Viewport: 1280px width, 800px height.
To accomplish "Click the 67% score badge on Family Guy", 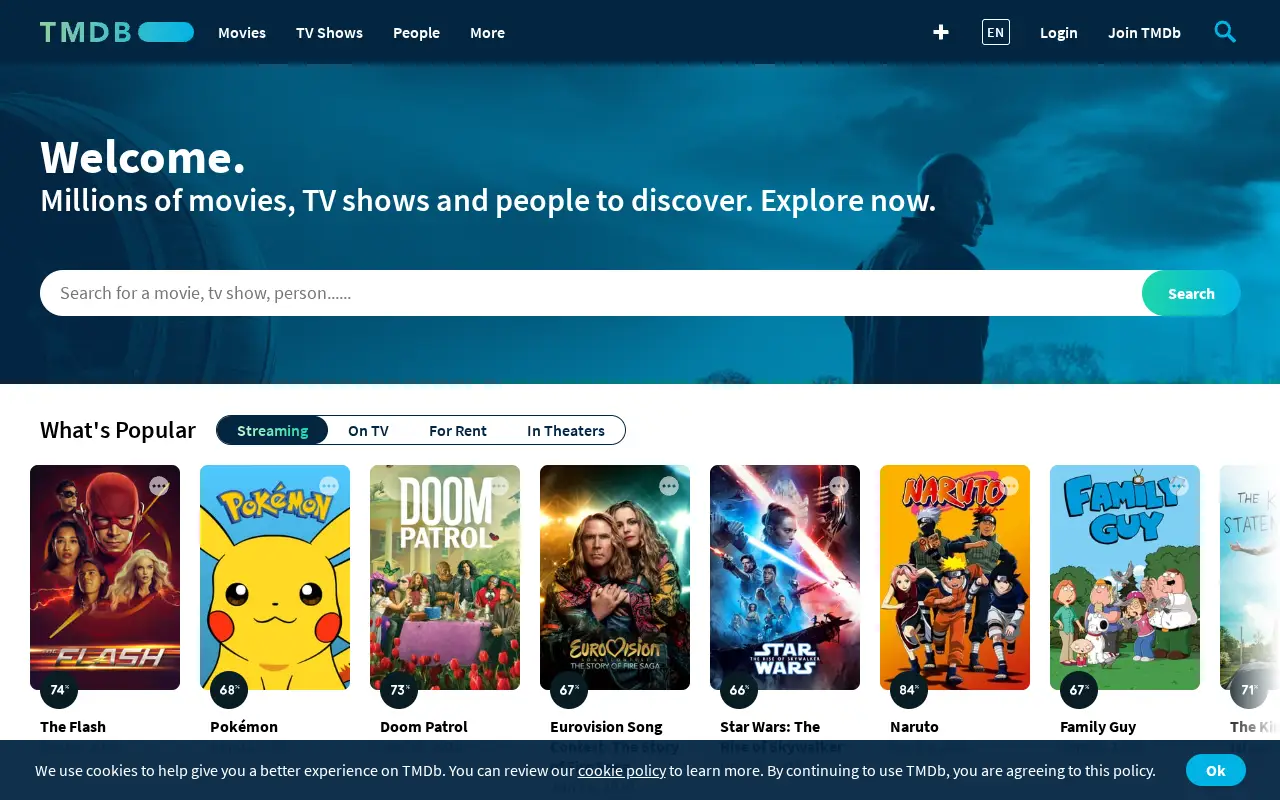I will pyautogui.click(x=1079, y=690).
